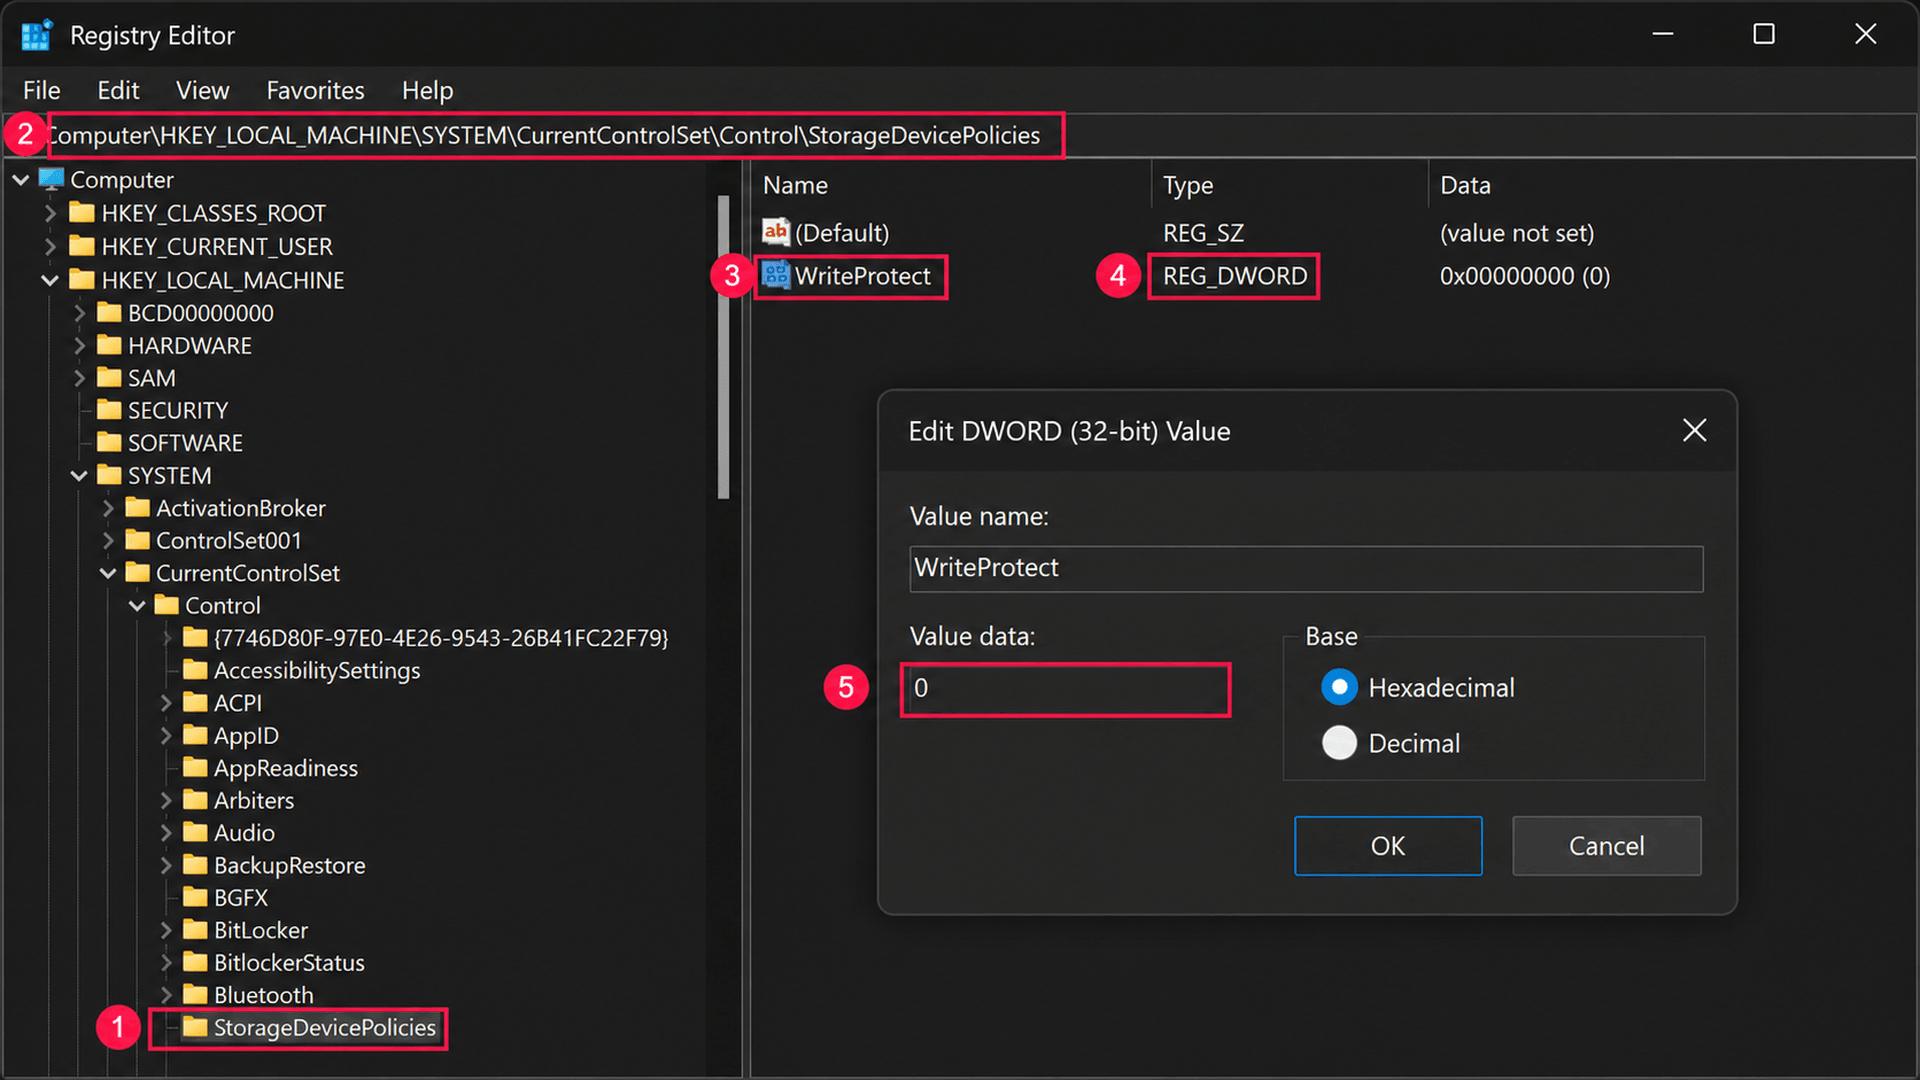
Task: Open the File menu
Action: tap(42, 90)
